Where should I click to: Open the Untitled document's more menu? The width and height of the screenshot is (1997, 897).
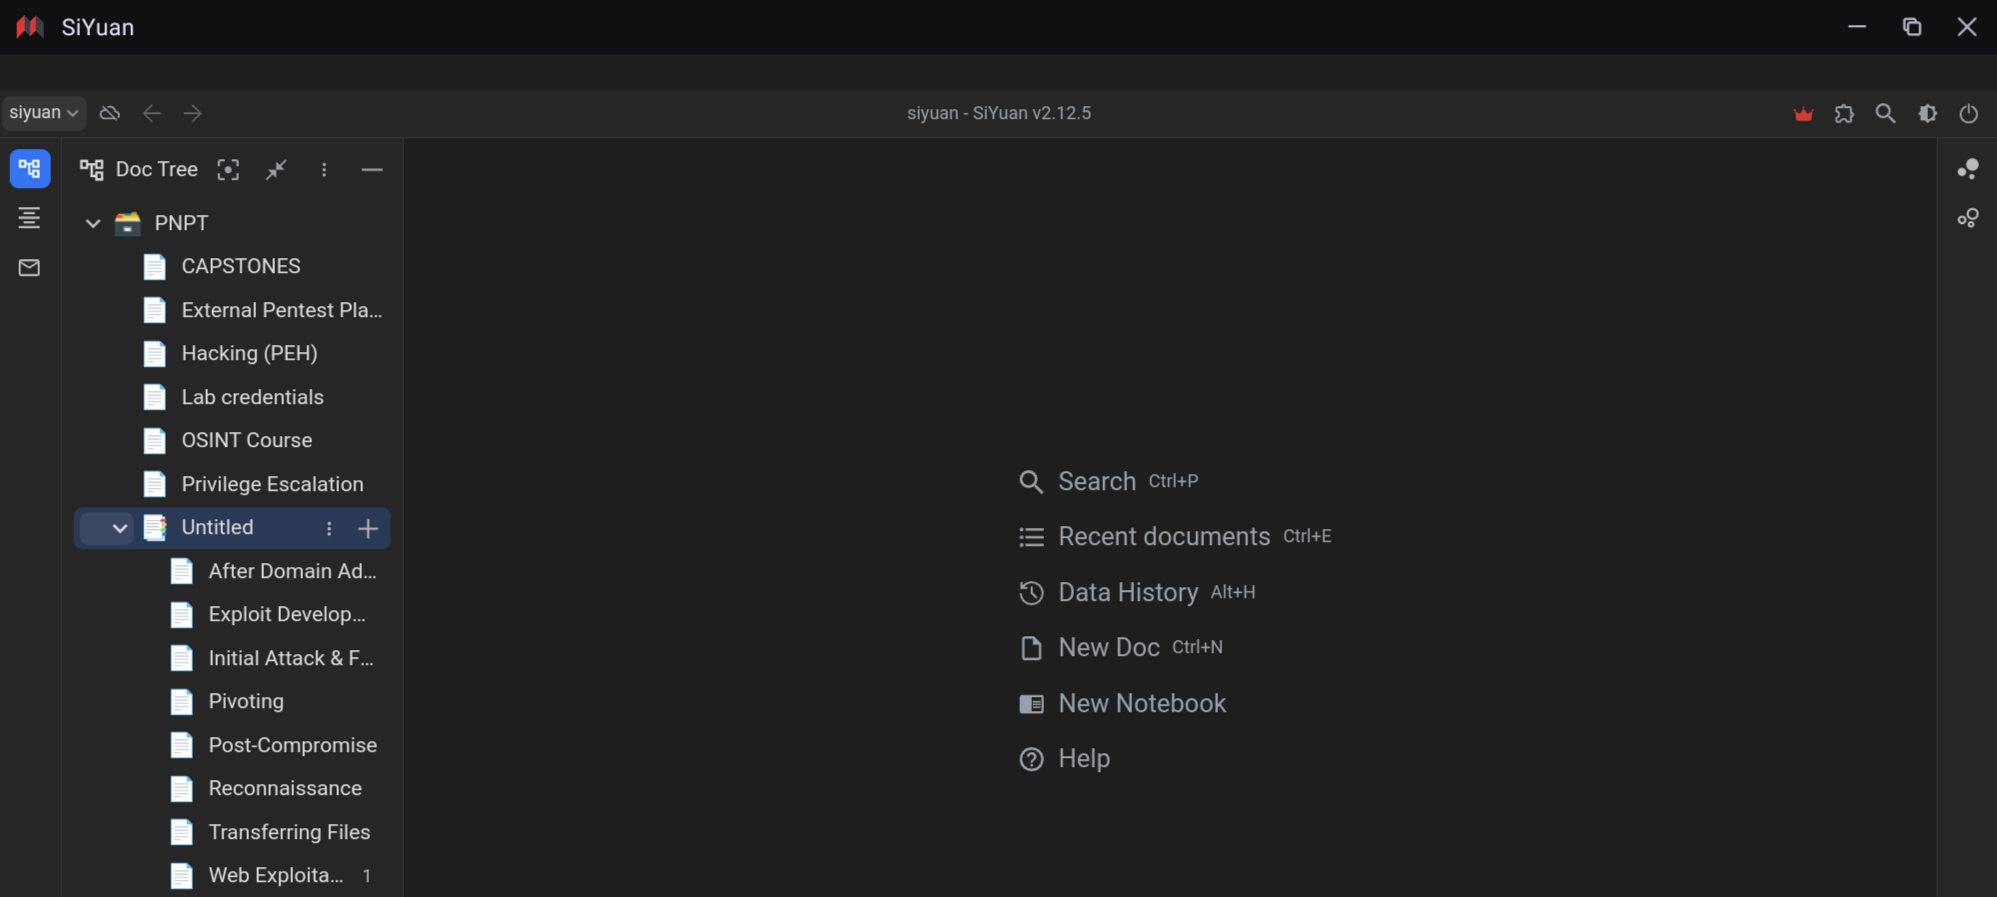click(x=329, y=528)
